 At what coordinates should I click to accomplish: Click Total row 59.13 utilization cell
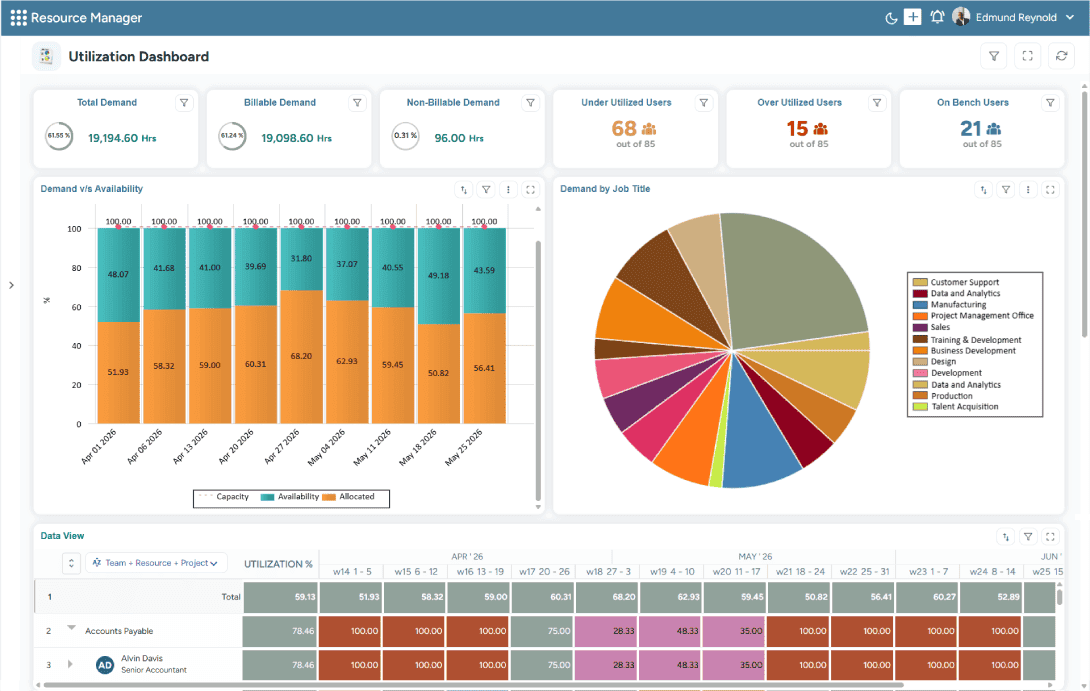click(280, 597)
